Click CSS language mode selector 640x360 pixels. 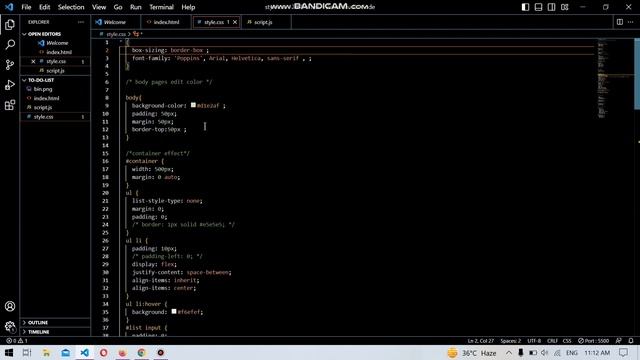[567, 340]
